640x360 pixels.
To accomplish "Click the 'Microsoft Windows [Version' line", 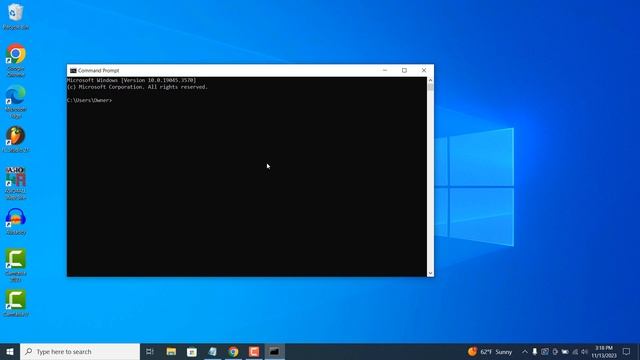I will (x=132, y=80).
